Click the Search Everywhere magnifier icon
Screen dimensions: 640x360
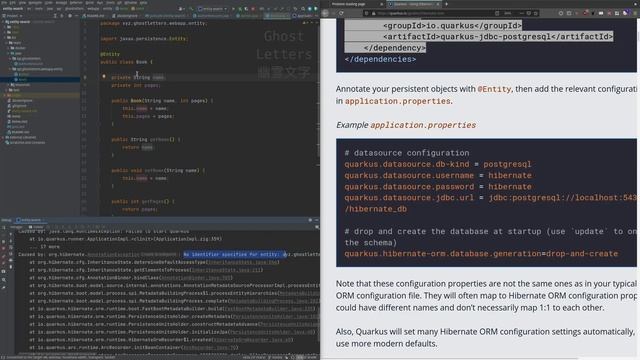click(x=303, y=9)
